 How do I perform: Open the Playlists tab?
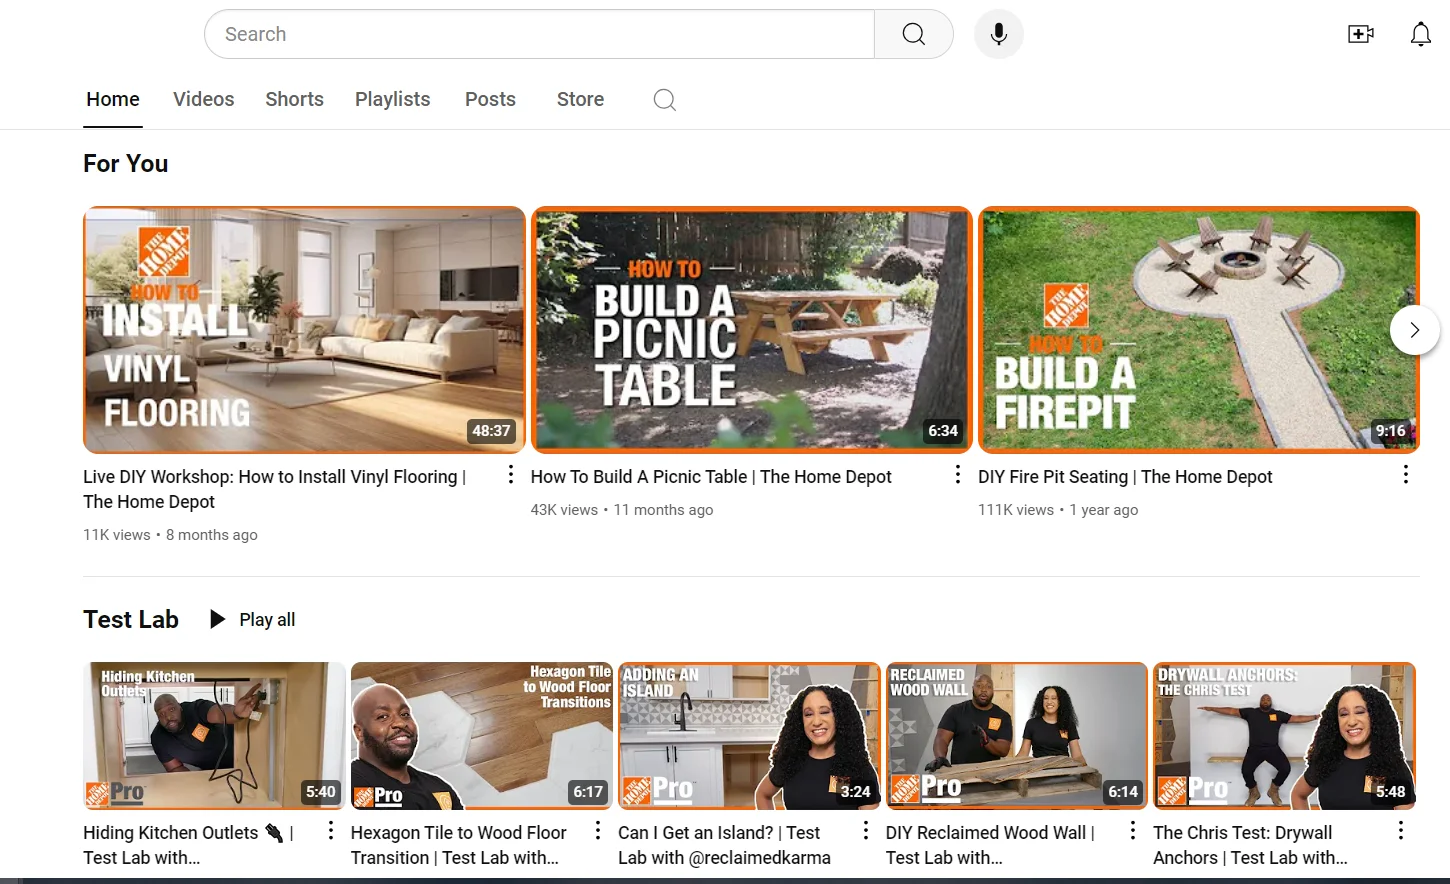[x=392, y=99]
